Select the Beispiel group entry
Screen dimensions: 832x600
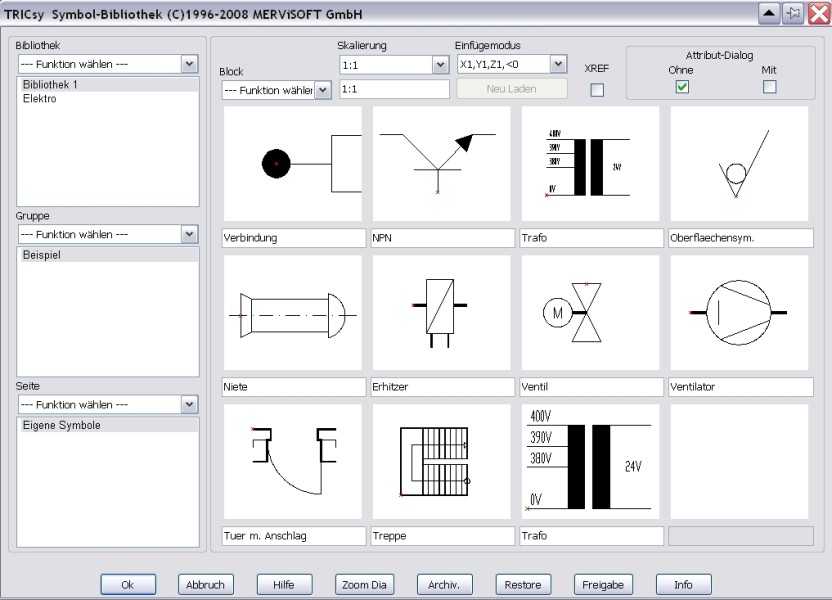click(x=108, y=255)
